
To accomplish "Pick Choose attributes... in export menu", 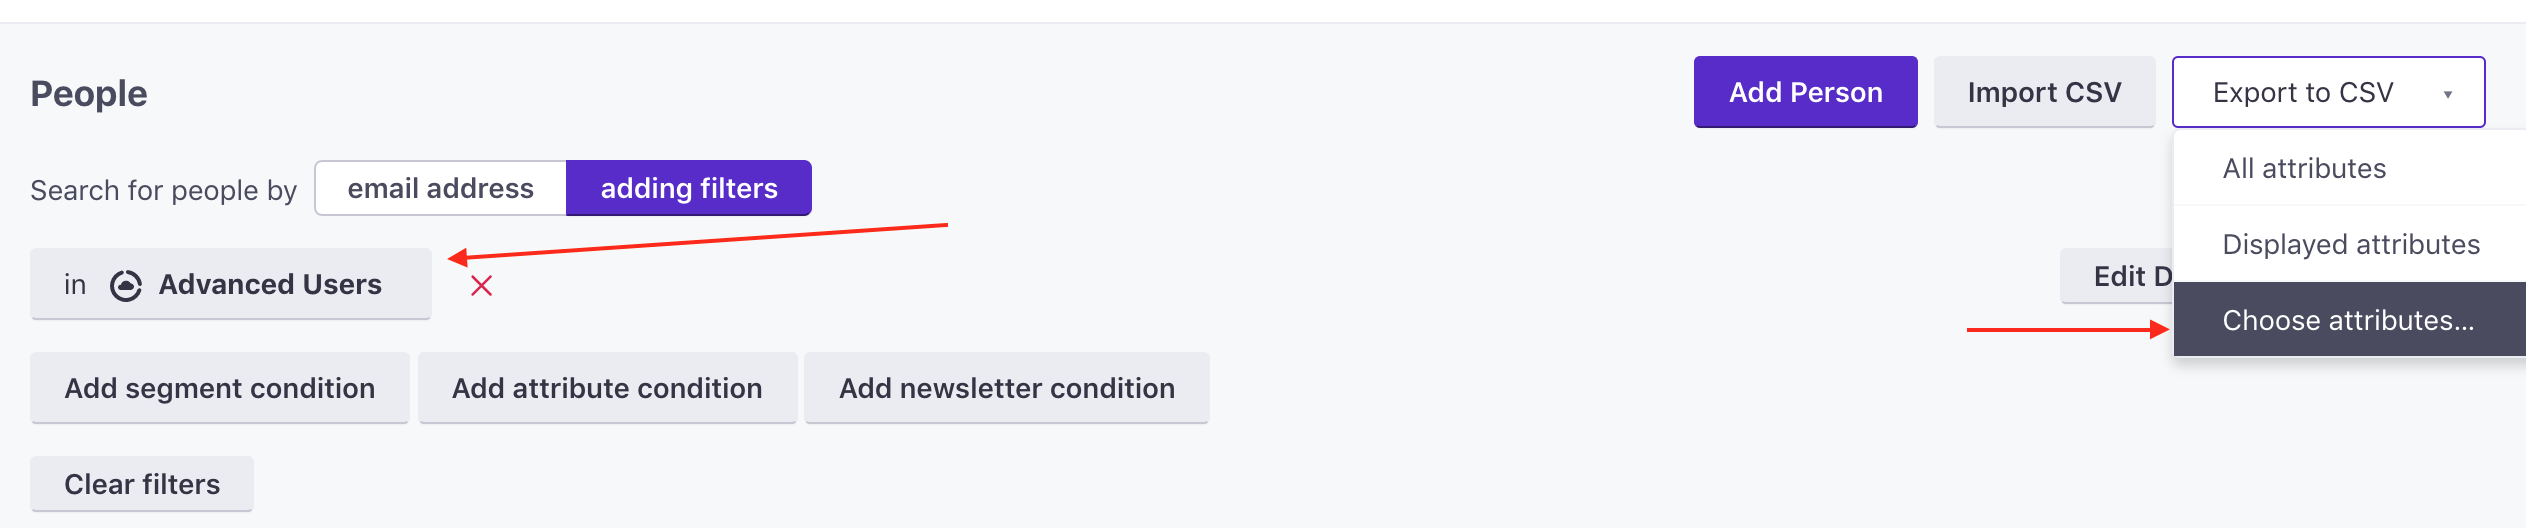I will [2348, 320].
